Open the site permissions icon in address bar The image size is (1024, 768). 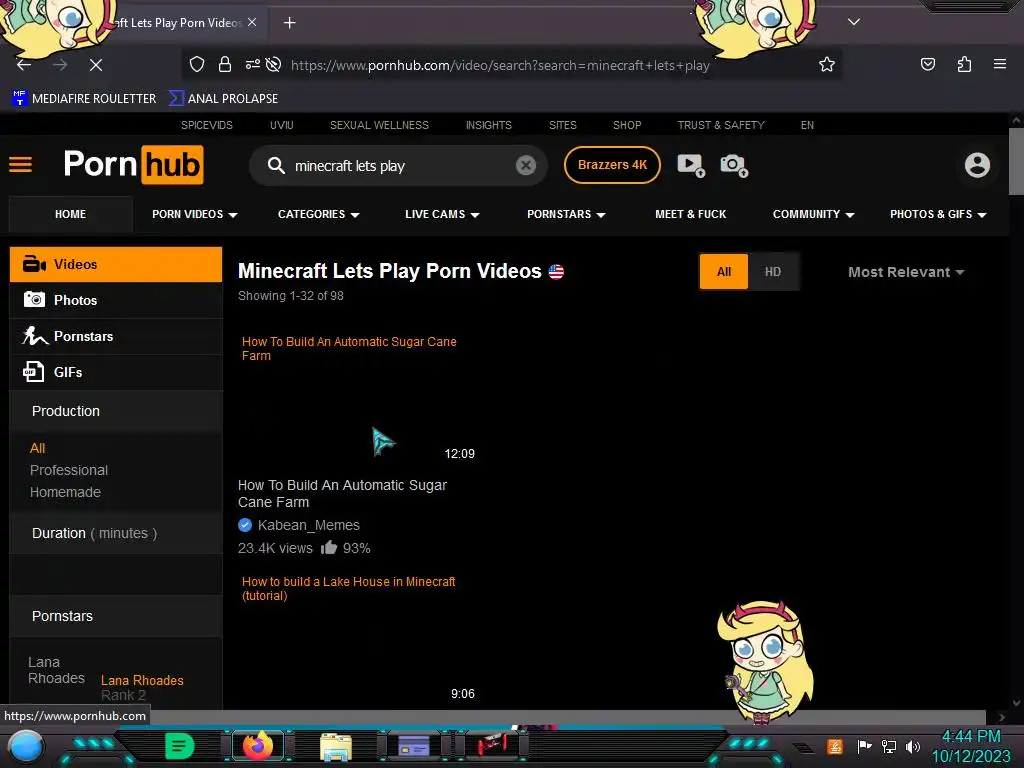click(x=252, y=64)
